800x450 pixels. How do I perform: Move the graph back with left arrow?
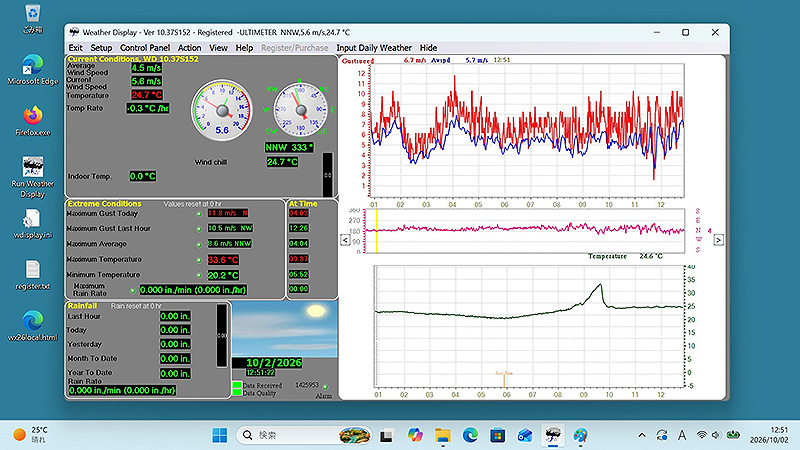pos(345,240)
